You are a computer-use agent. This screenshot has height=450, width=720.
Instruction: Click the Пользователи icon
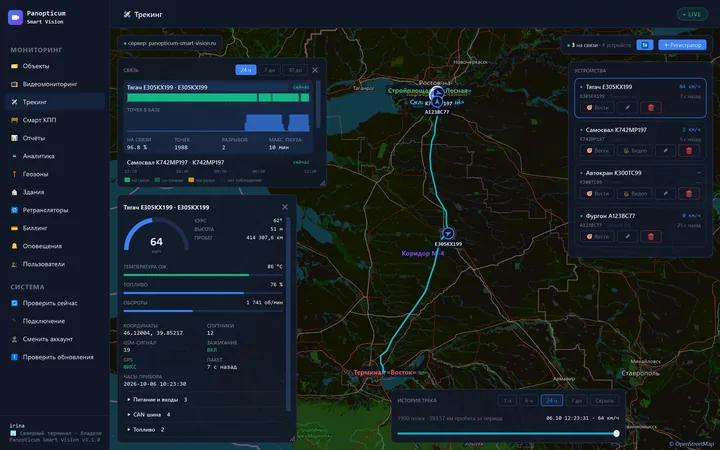[14, 264]
